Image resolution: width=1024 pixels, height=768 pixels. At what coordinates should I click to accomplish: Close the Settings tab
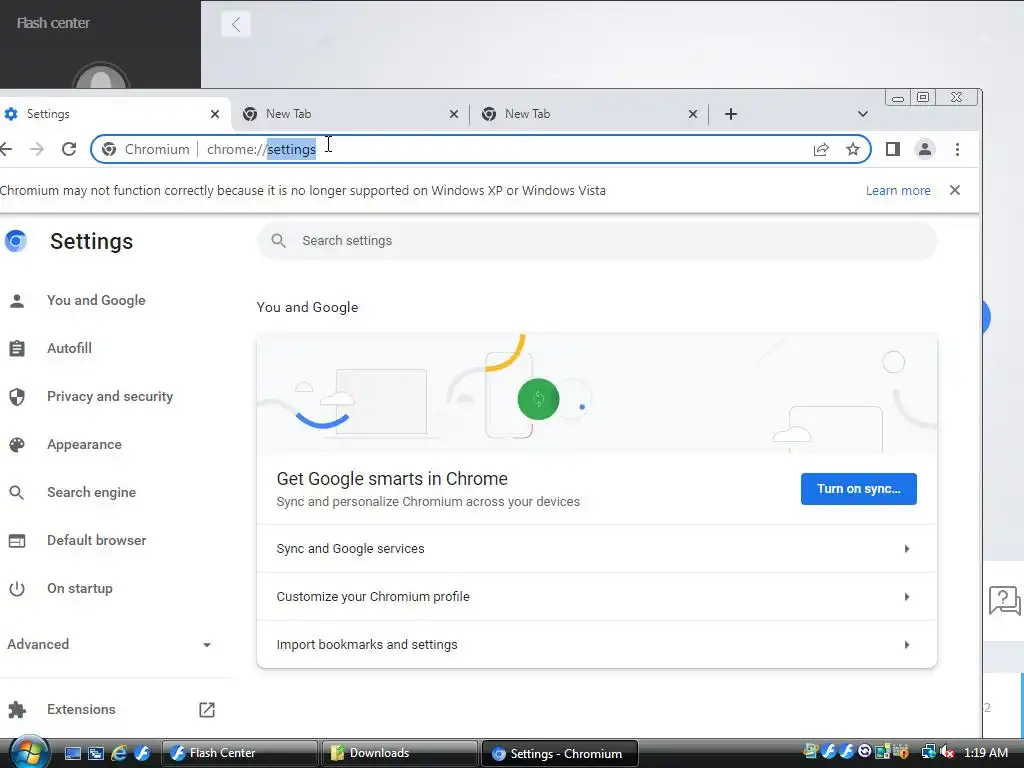(x=215, y=114)
